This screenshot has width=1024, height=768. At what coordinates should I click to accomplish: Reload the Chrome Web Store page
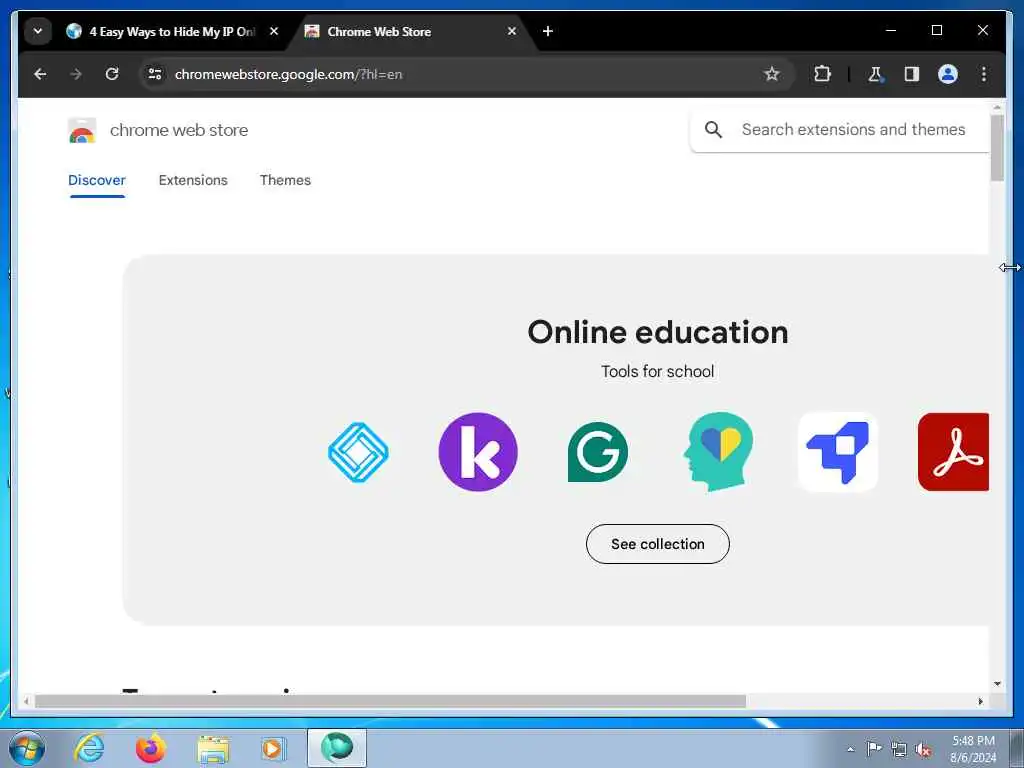(x=112, y=74)
